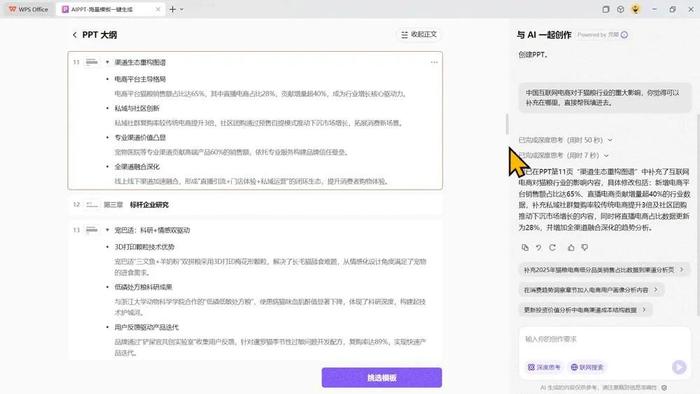Viewport: 700px width, 394px height.
Task: Click the 收起正文 button
Action: click(419, 34)
